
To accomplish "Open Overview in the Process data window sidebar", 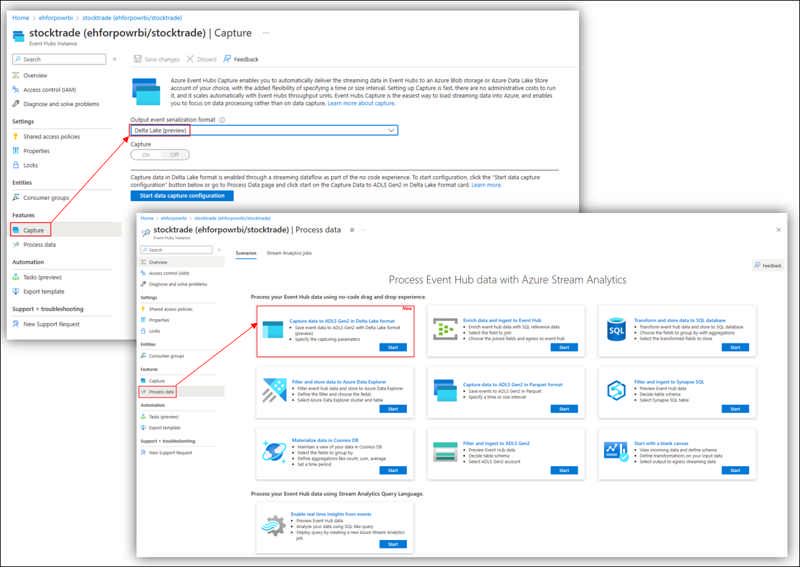I will 158,262.
